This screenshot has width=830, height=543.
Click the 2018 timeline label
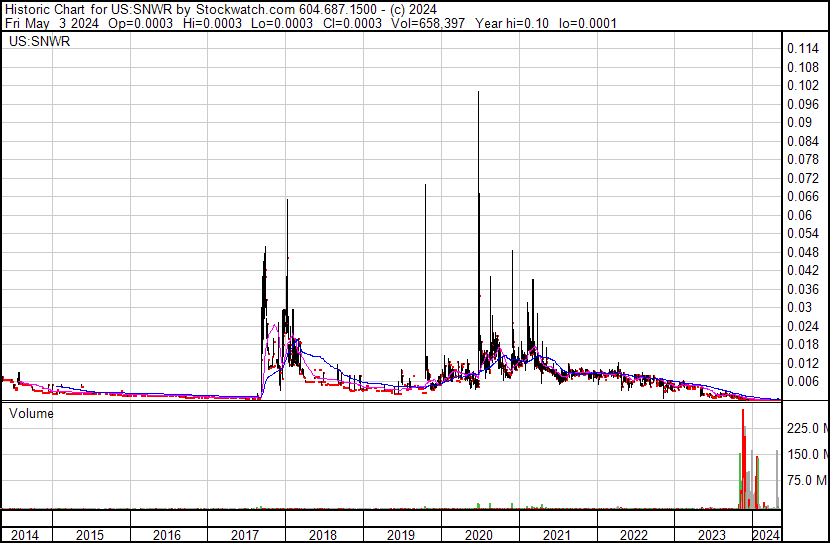click(x=323, y=535)
